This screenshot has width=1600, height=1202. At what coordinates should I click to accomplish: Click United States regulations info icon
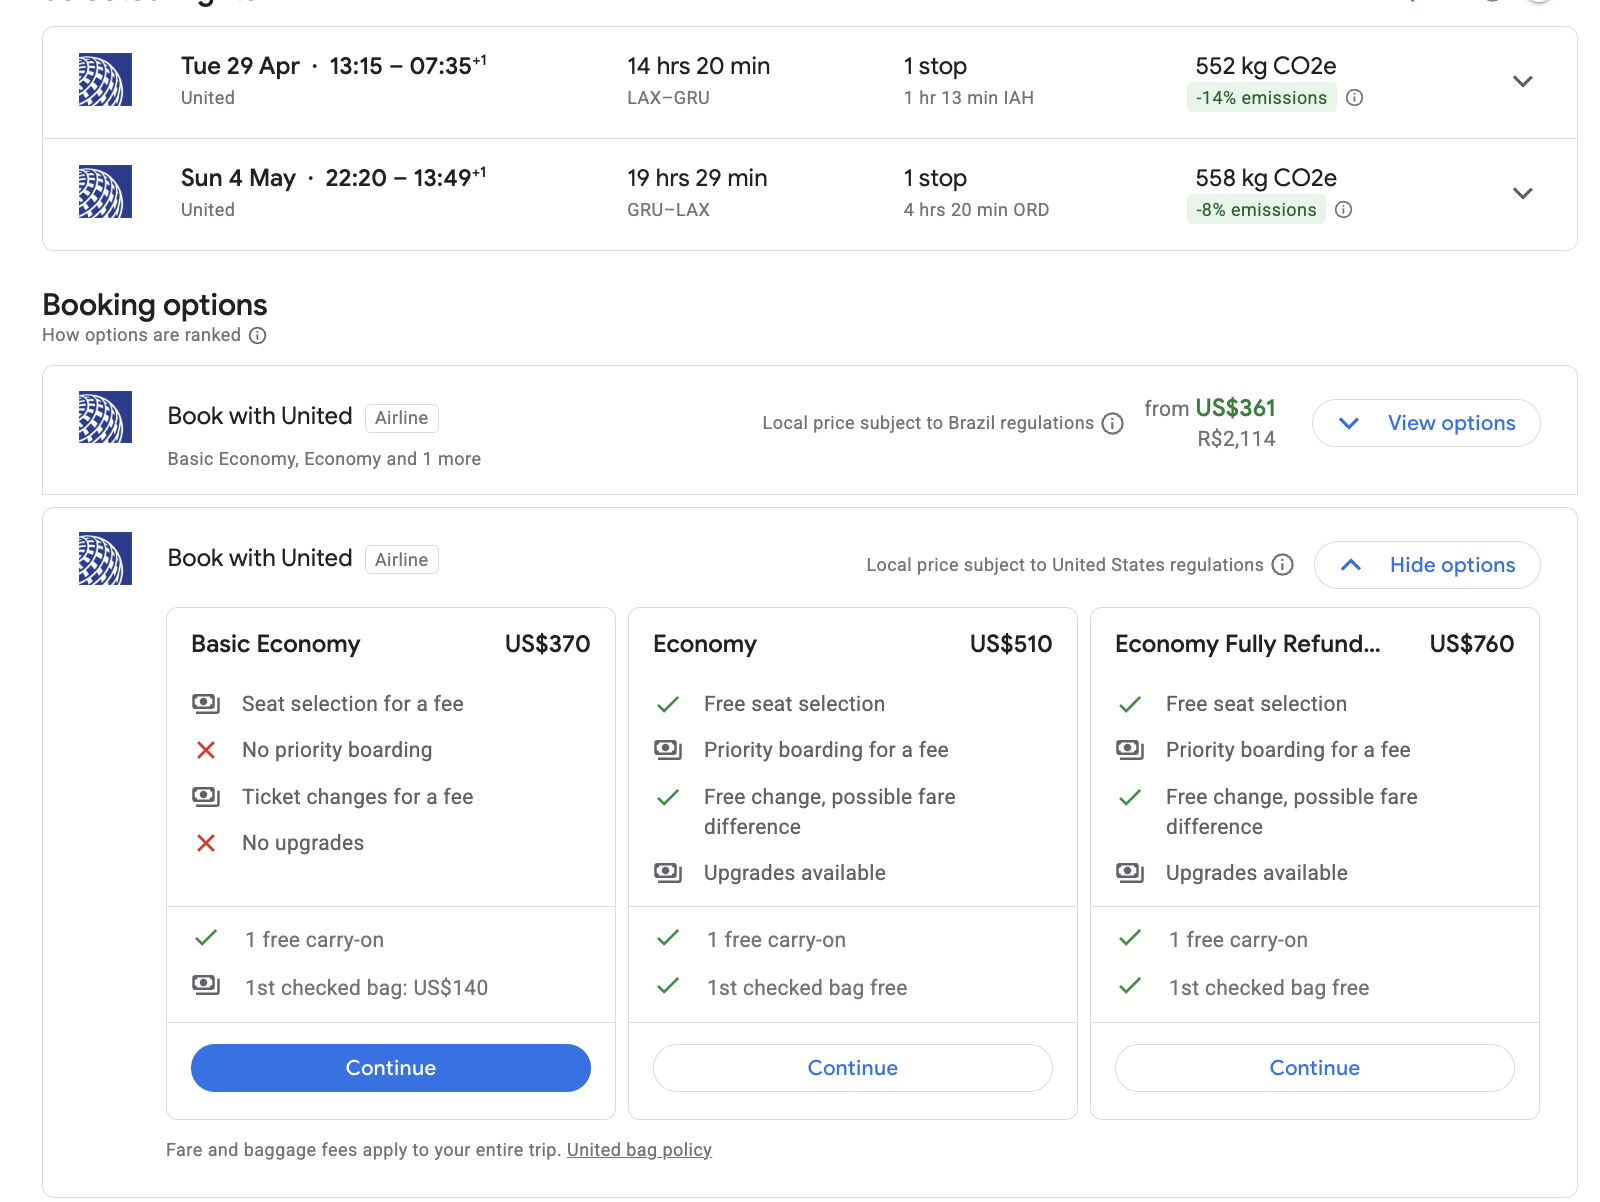pos(1283,565)
